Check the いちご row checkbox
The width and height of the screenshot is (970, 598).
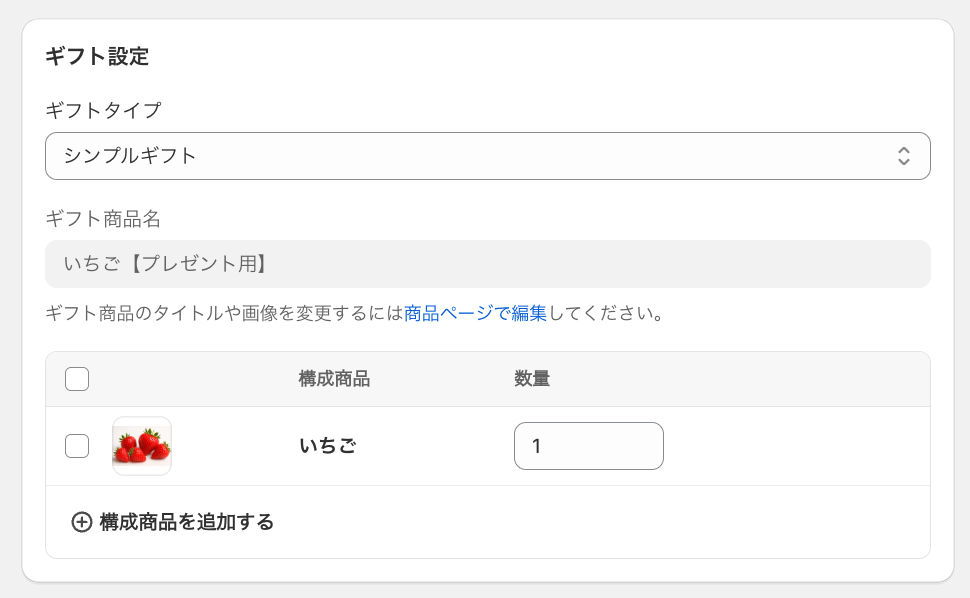point(77,446)
